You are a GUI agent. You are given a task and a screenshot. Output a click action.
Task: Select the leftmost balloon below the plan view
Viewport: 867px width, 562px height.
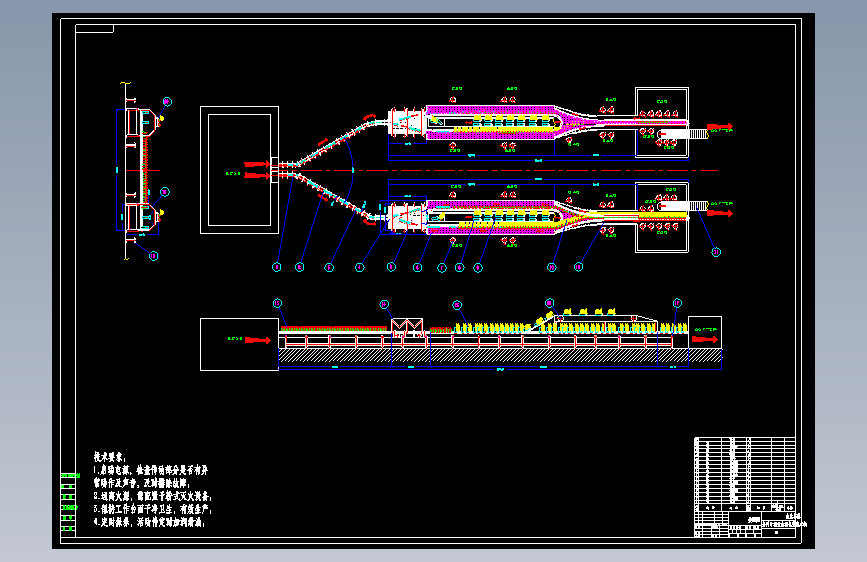click(x=277, y=267)
